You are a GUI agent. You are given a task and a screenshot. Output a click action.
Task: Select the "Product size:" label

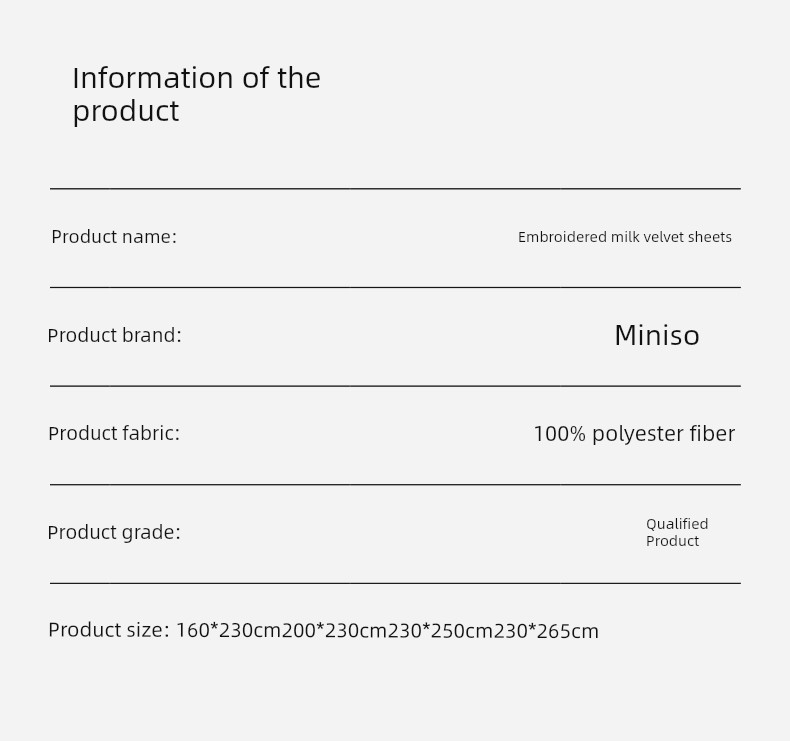[108, 630]
